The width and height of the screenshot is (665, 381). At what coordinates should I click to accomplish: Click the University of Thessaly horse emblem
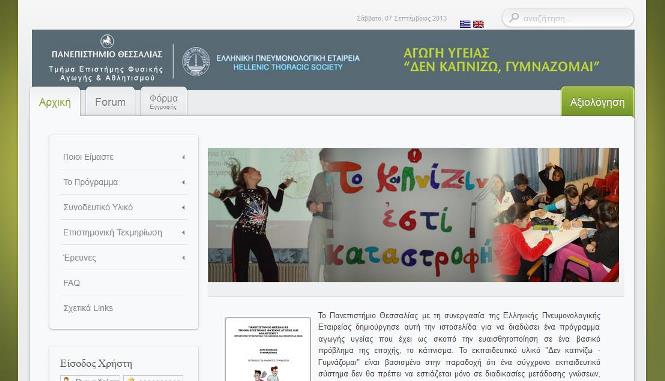pos(107,41)
